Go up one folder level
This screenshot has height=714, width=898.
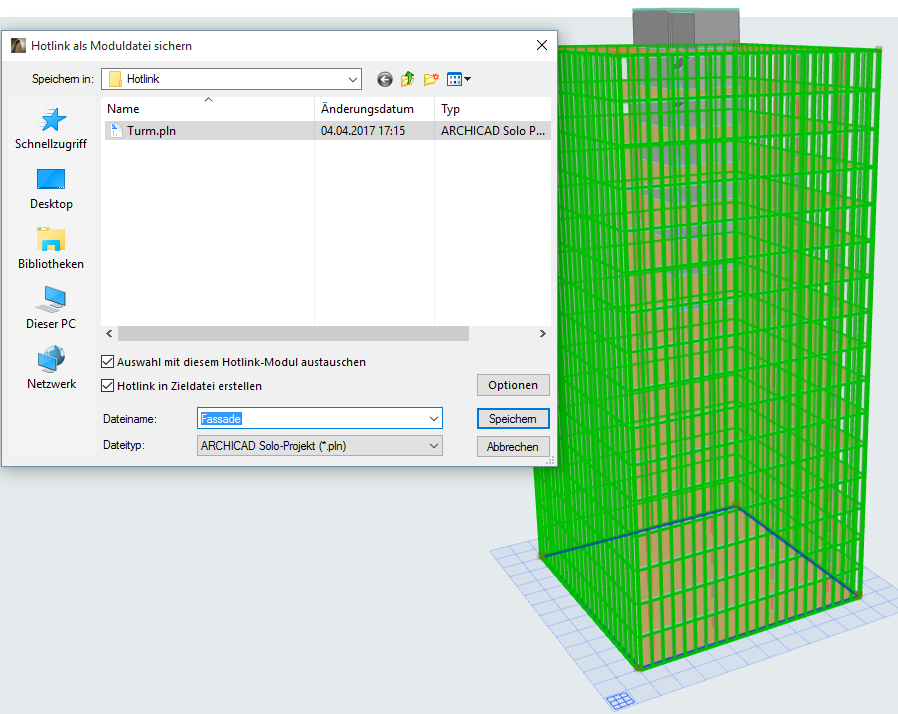(x=408, y=79)
